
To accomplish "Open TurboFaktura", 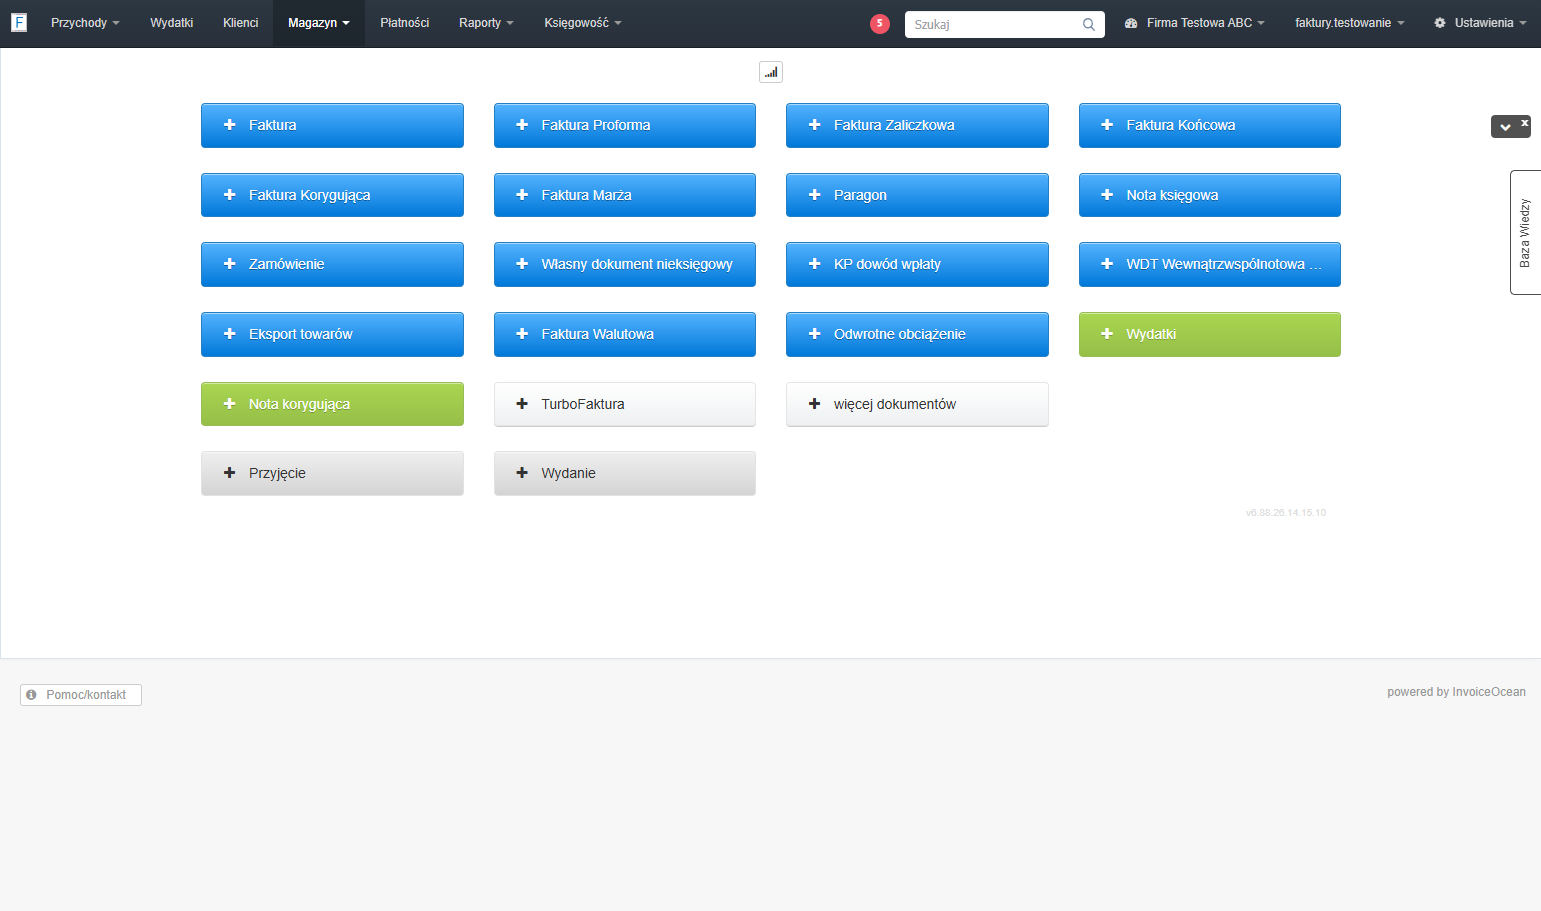I will [625, 404].
